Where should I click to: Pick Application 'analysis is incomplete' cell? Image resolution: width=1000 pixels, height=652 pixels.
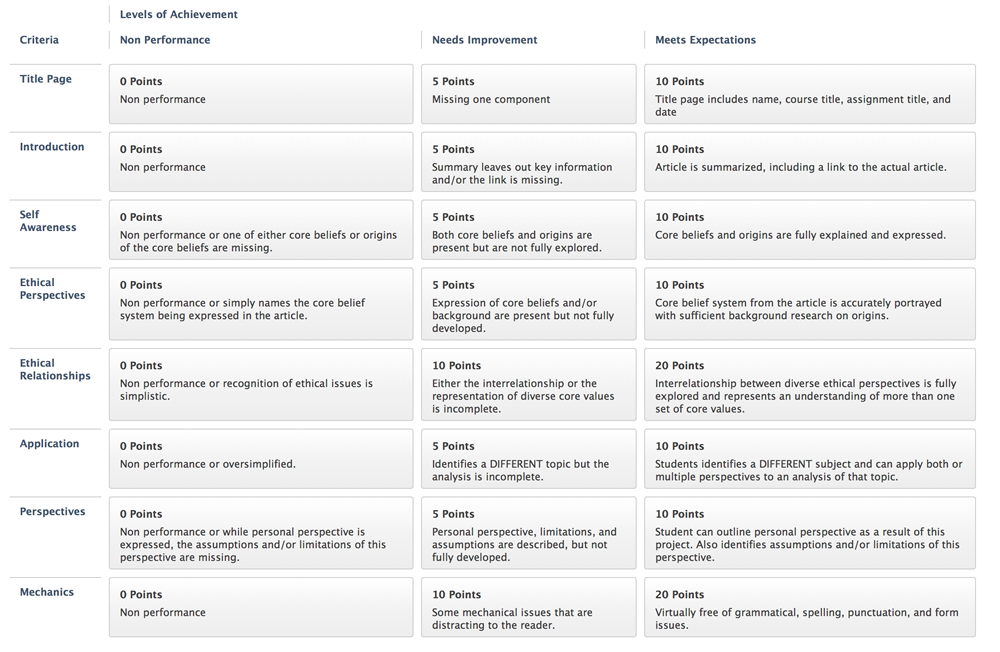click(x=528, y=459)
